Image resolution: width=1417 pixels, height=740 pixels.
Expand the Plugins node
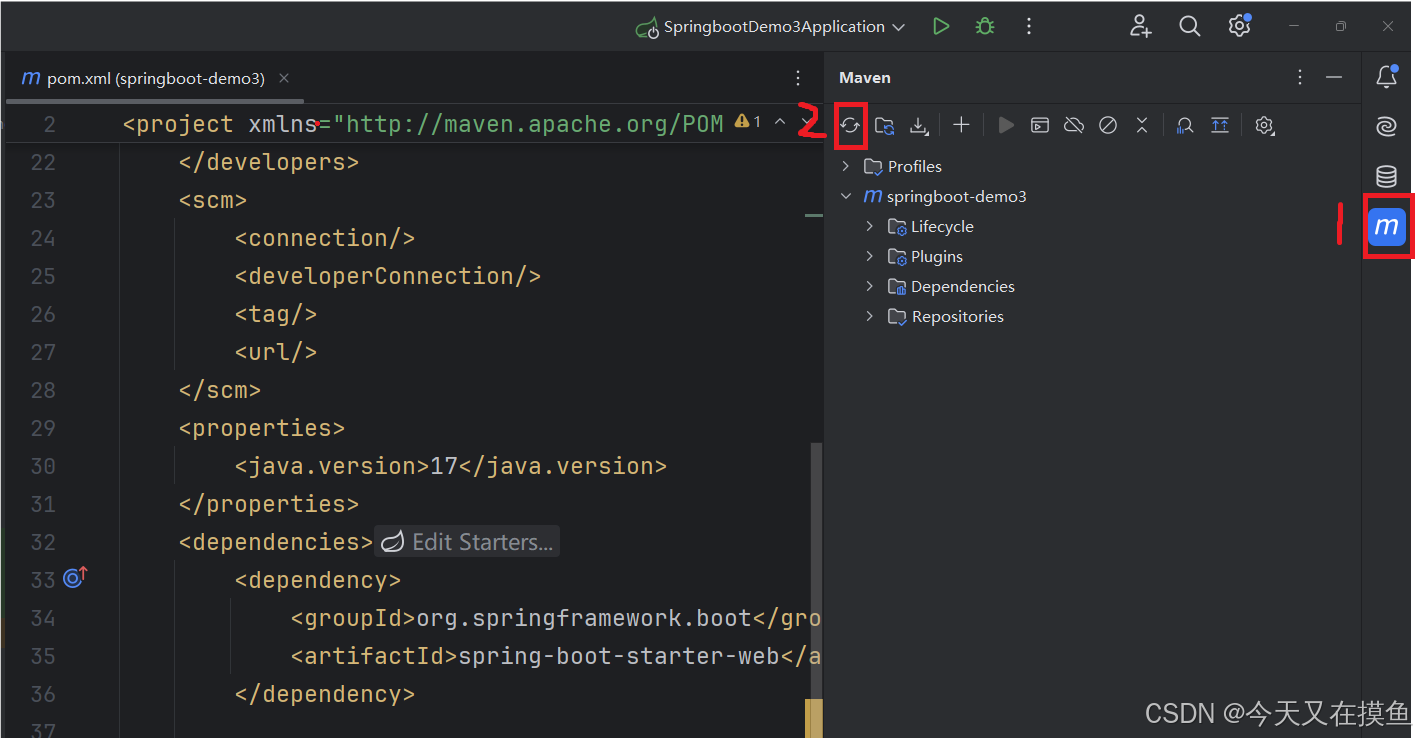(870, 256)
